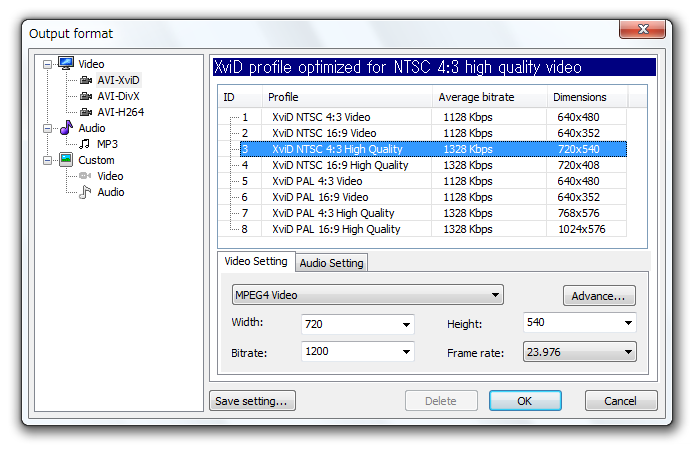Viewport: 695px width, 449px height.
Task: Click the music notes icon beside MP3
Action: [84, 144]
